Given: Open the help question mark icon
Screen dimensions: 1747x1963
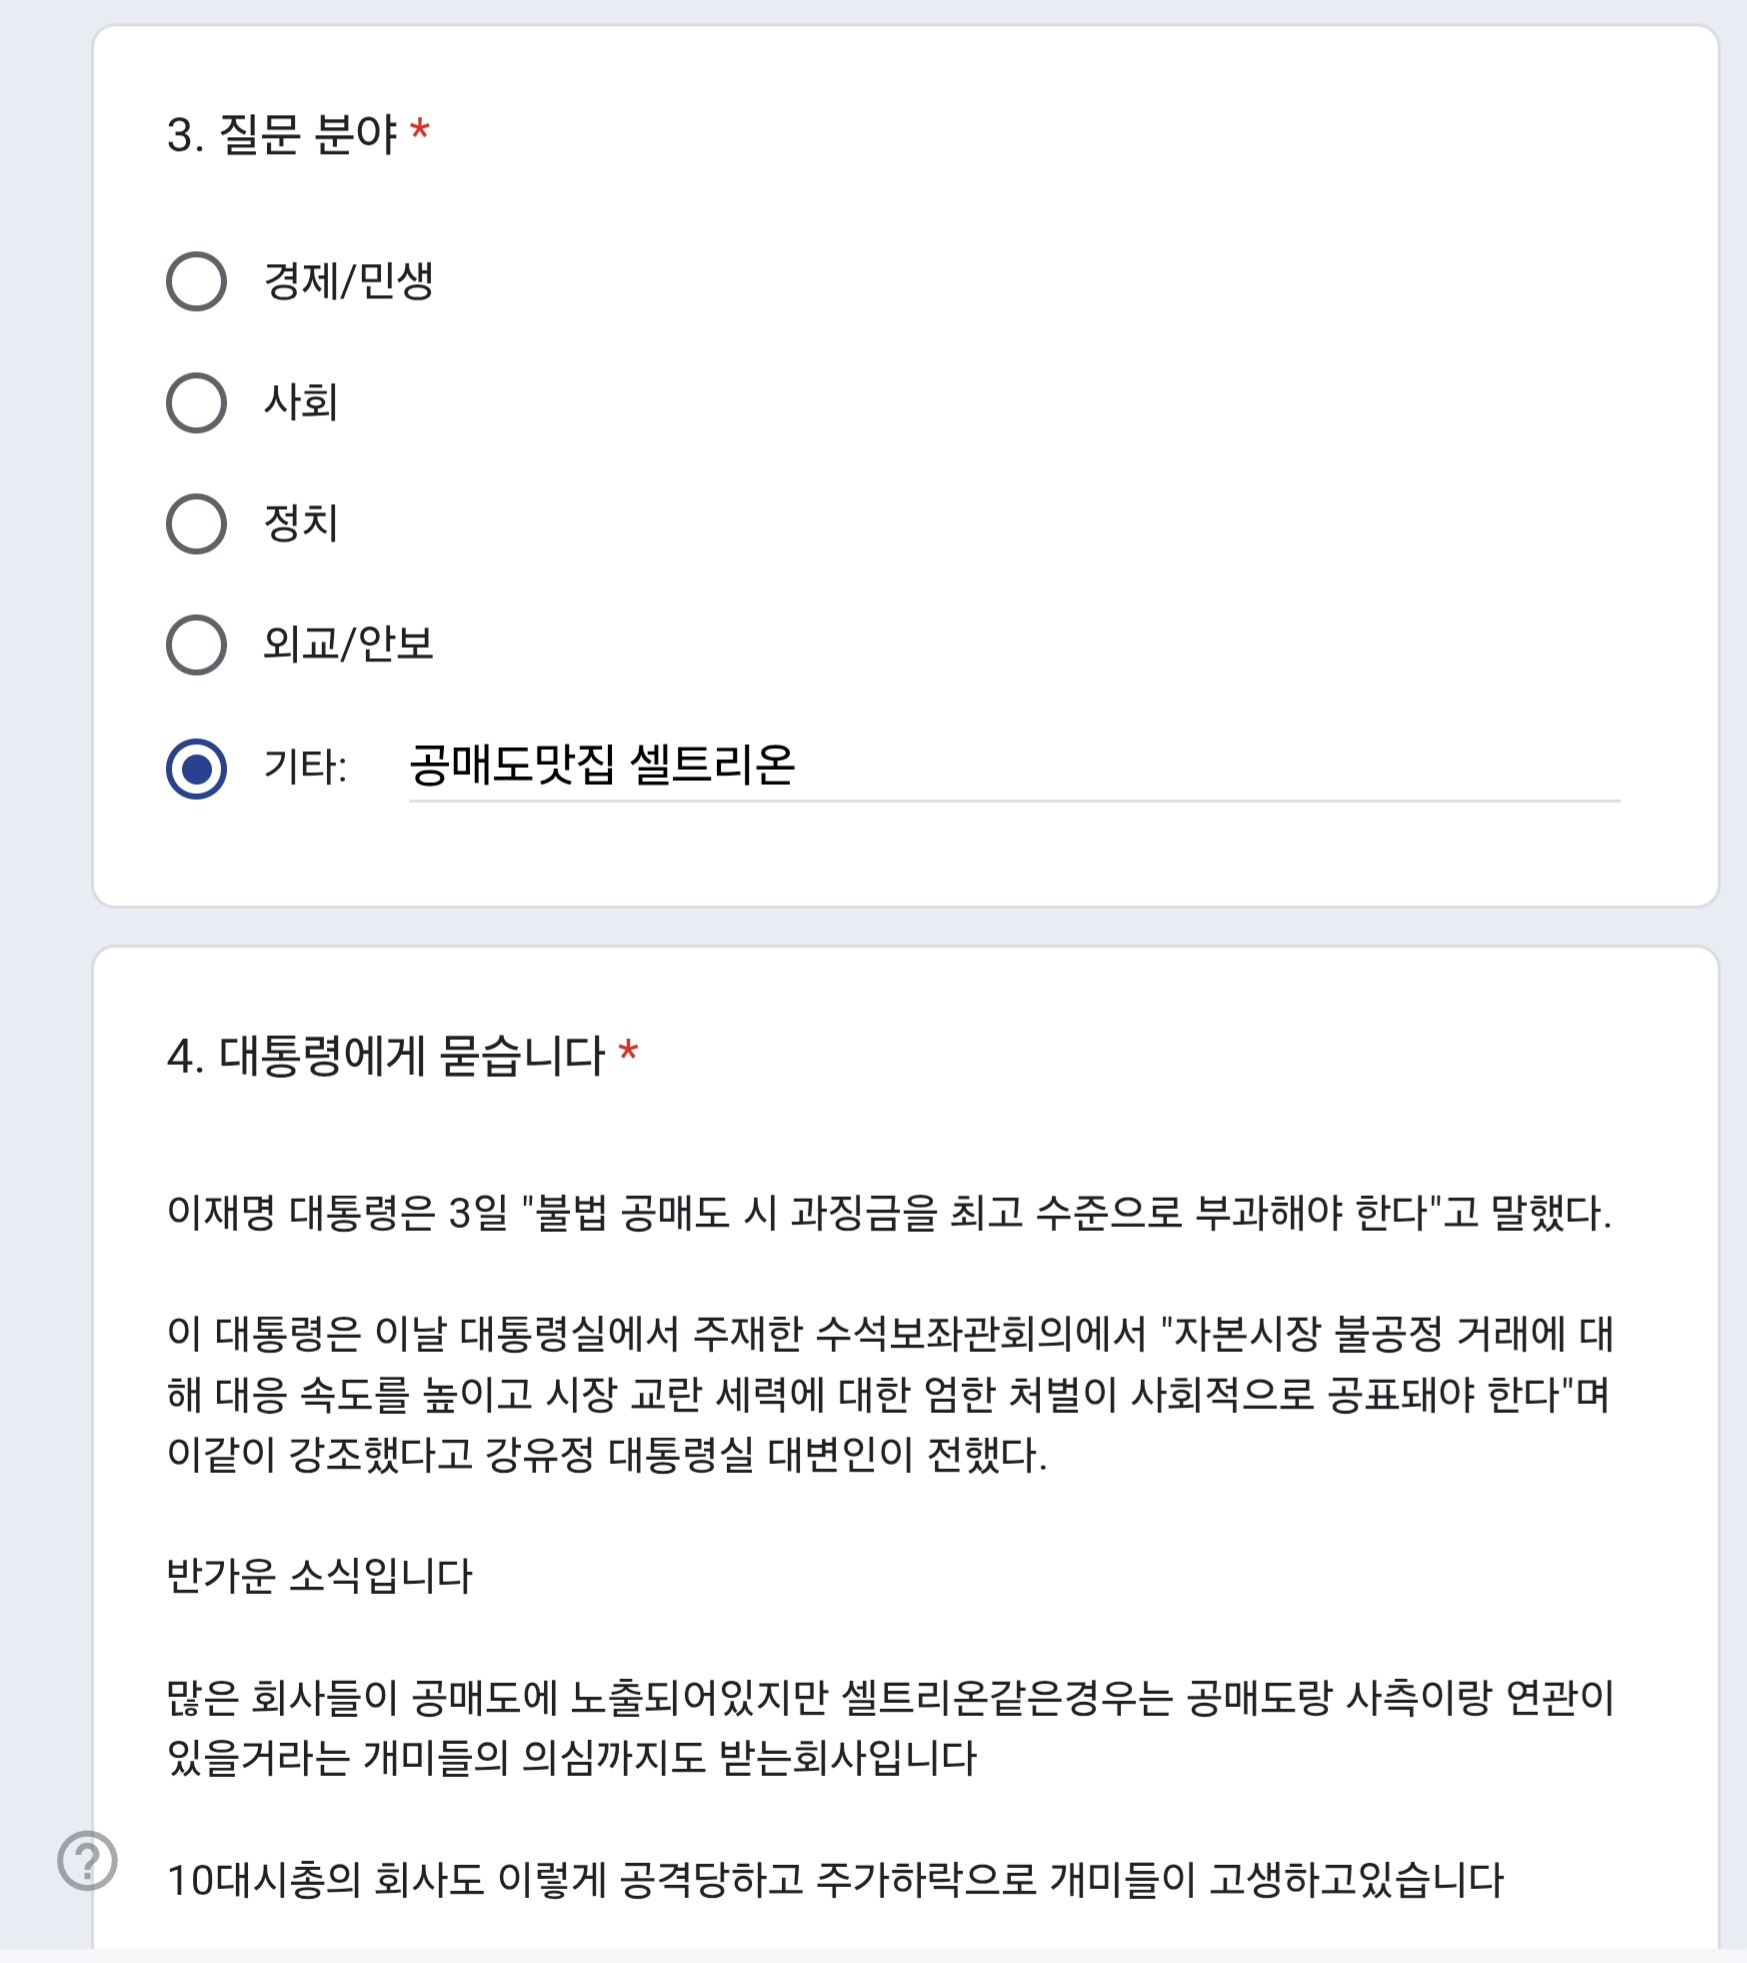Looking at the screenshot, I should pyautogui.click(x=87, y=1861).
